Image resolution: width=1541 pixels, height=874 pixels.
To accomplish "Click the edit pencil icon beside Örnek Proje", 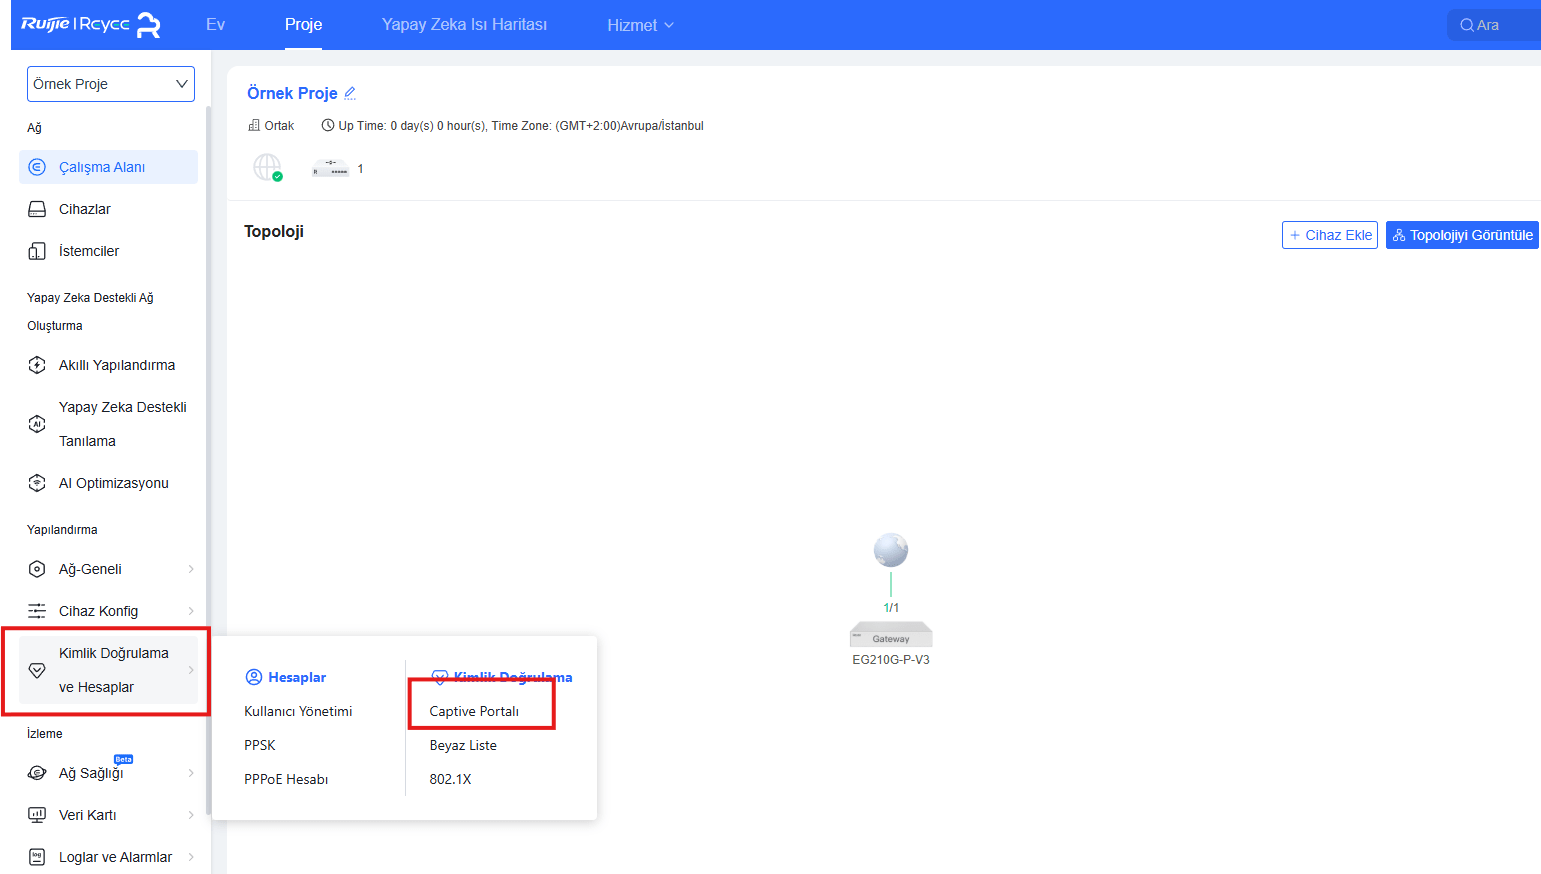I will [x=350, y=93].
